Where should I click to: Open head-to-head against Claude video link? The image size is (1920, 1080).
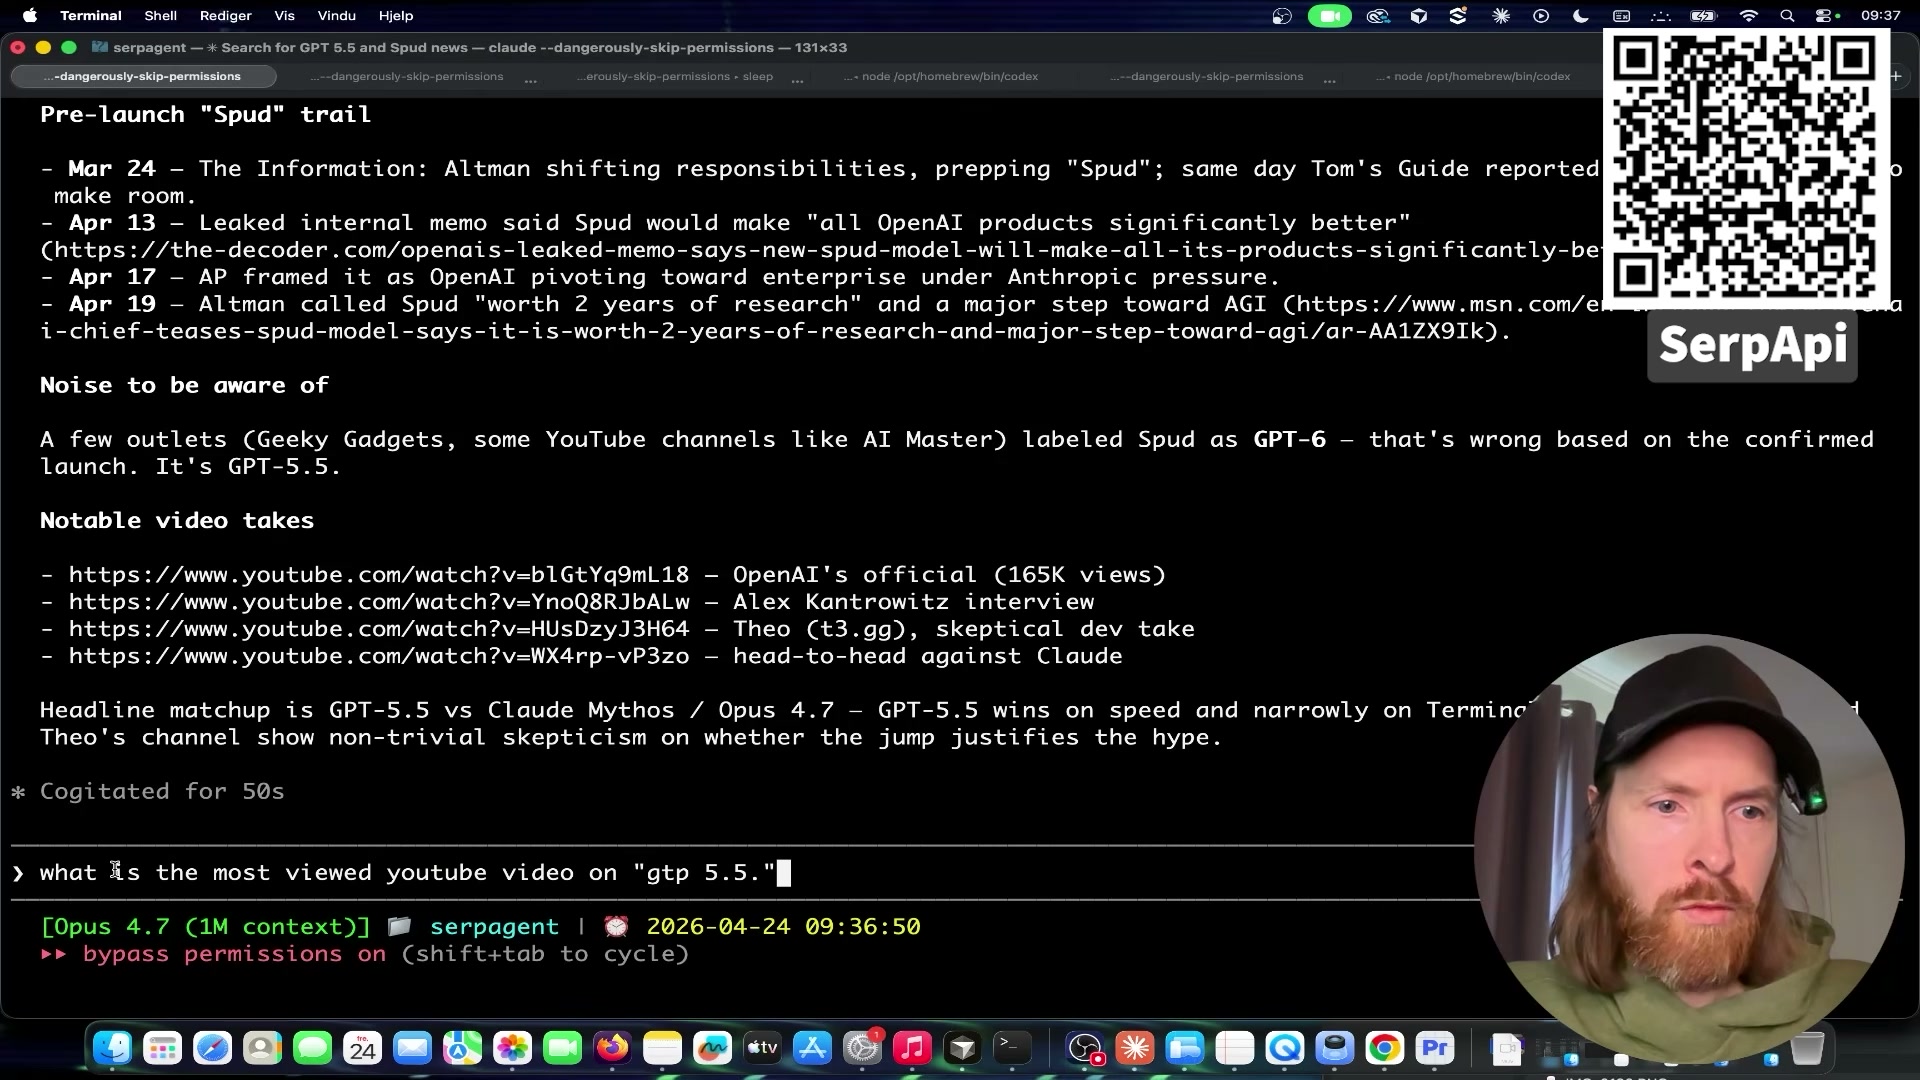tap(379, 656)
